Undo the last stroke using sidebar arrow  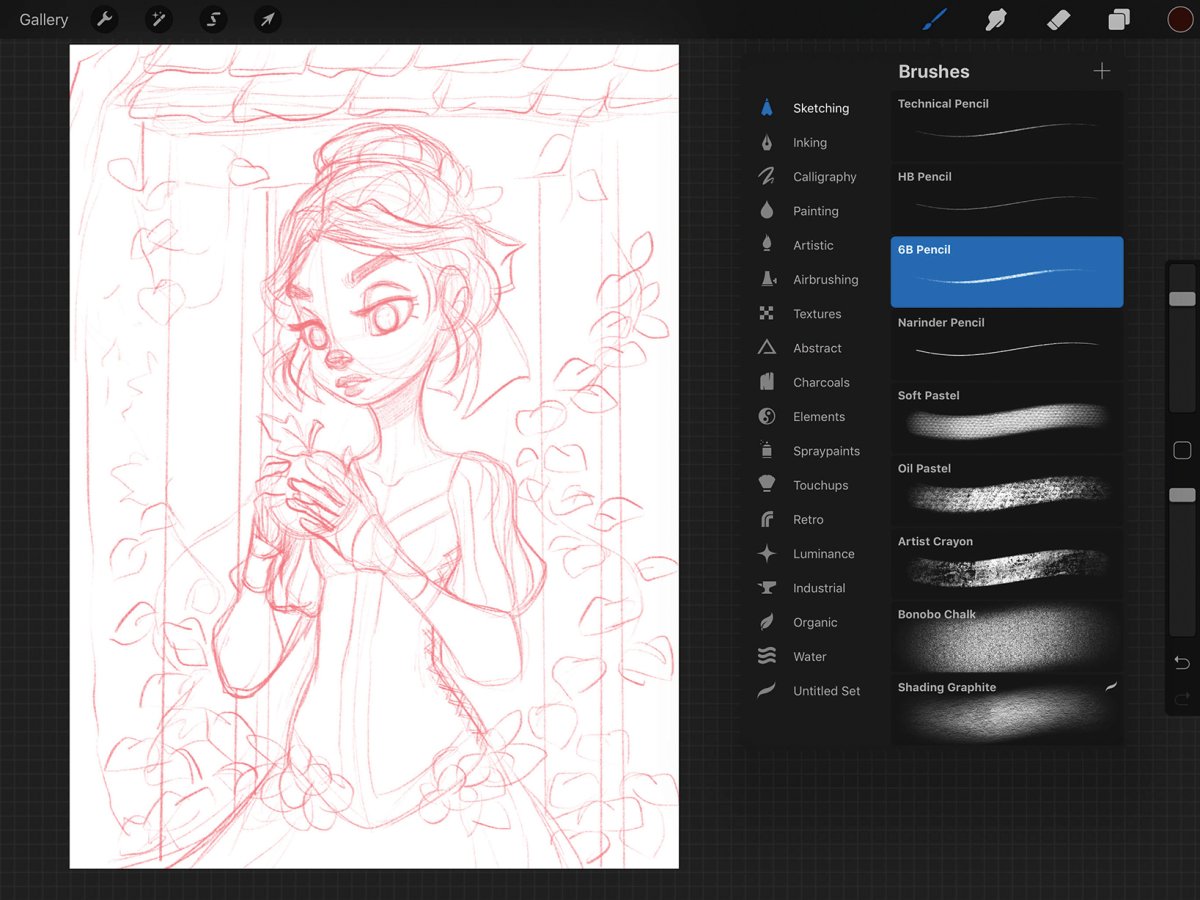point(1182,662)
